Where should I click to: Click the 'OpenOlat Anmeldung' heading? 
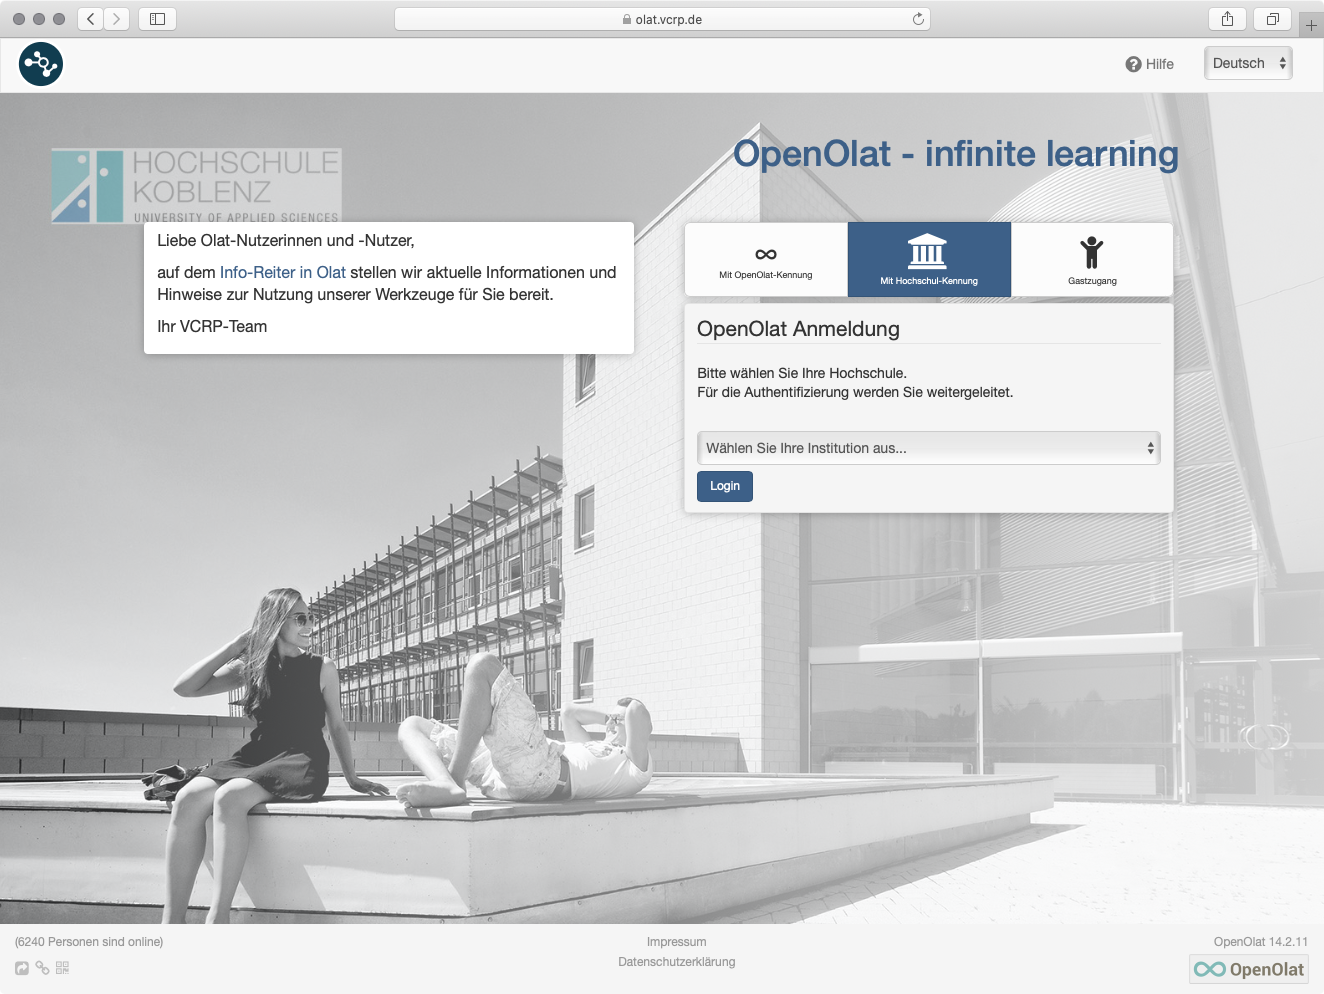click(x=798, y=329)
